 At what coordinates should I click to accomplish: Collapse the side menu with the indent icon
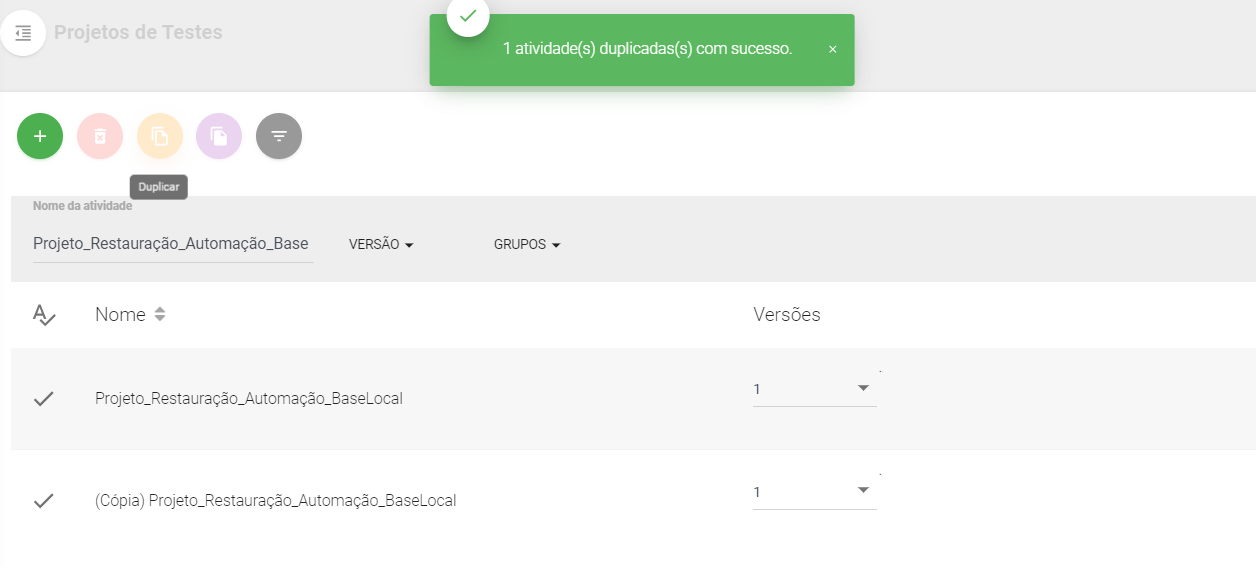coord(23,33)
